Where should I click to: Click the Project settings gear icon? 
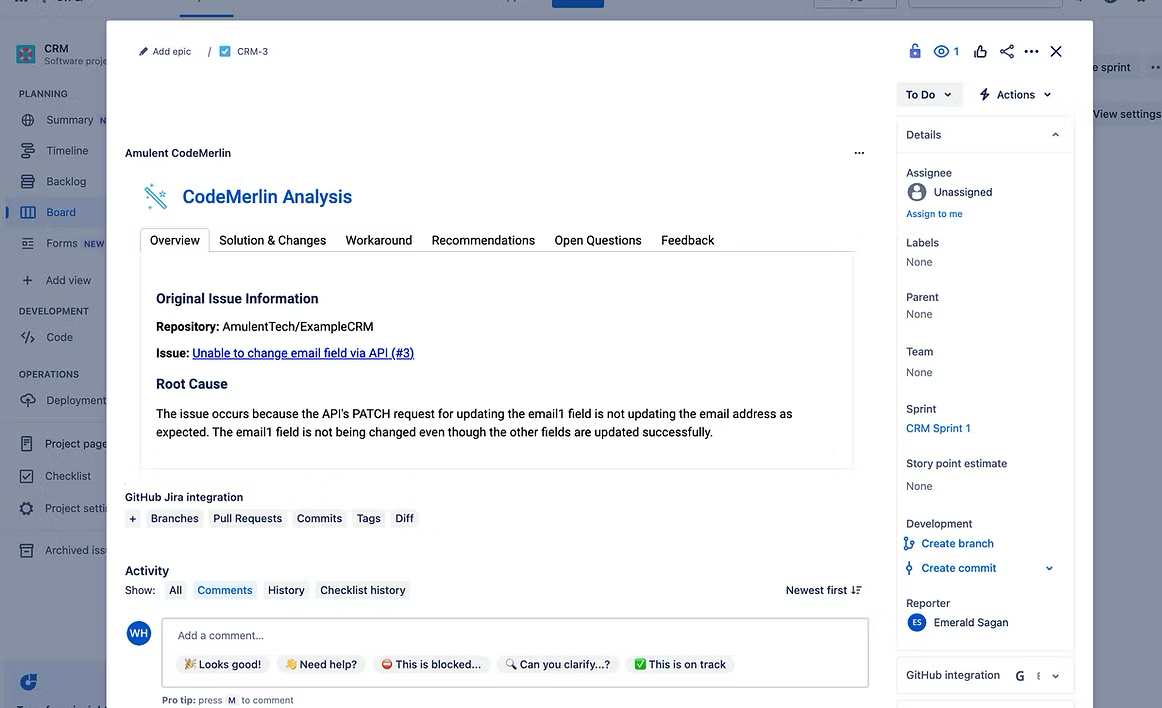(27, 509)
